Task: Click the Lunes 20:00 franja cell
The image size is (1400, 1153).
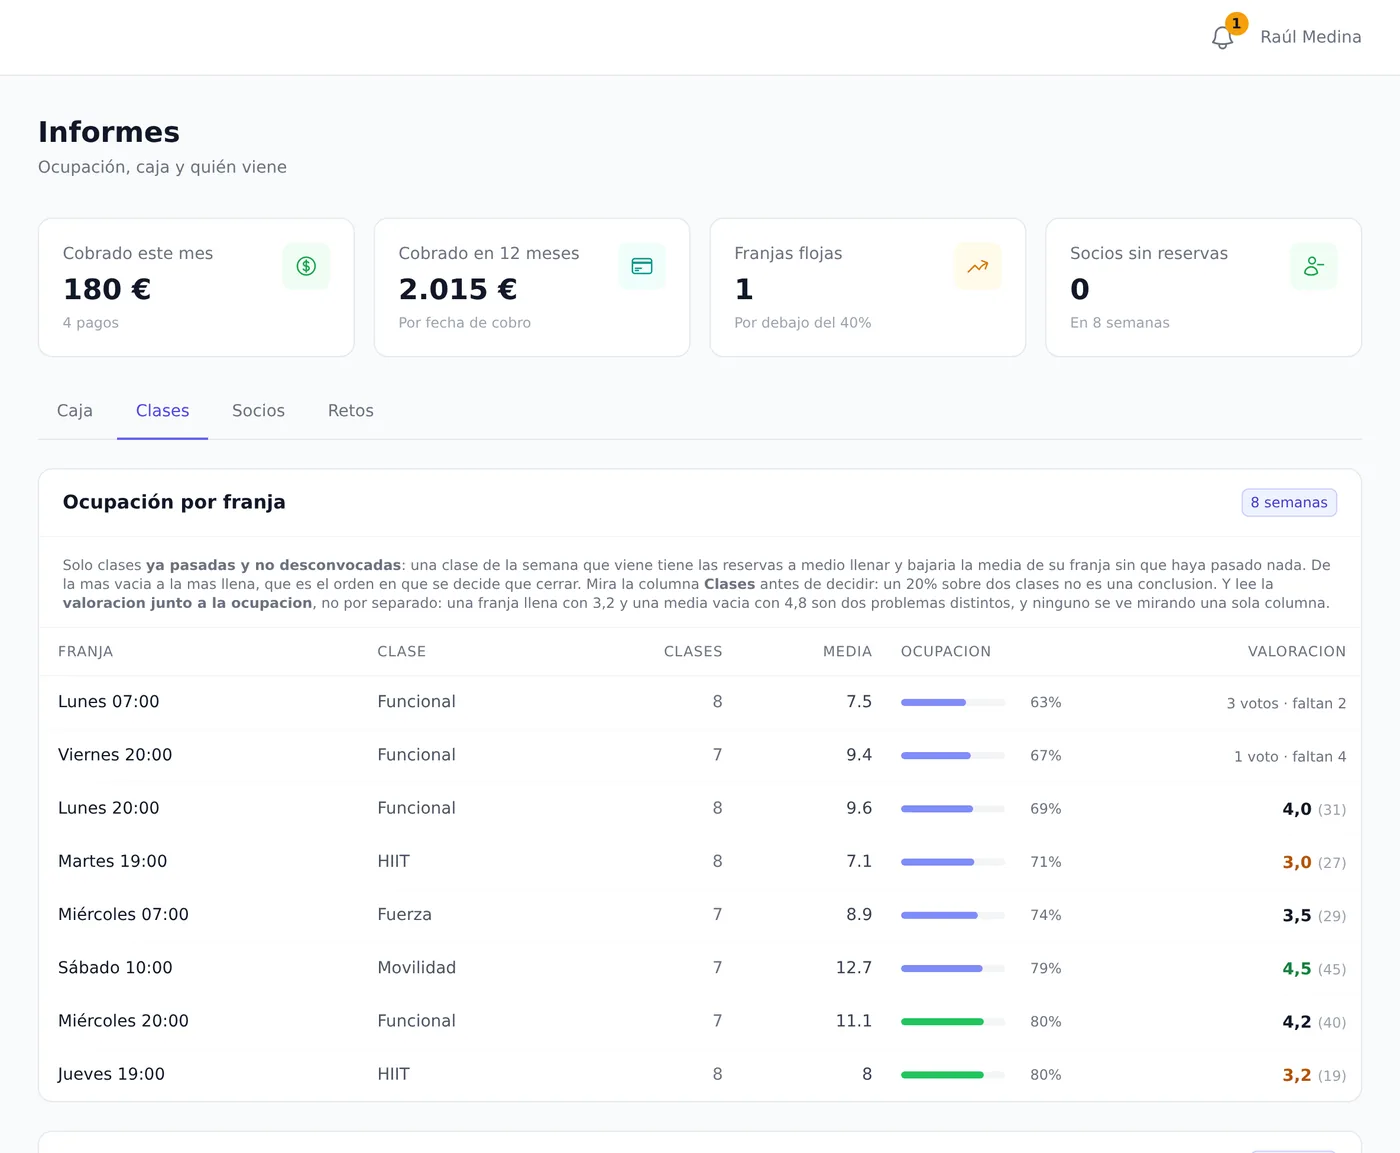Action: tap(109, 808)
